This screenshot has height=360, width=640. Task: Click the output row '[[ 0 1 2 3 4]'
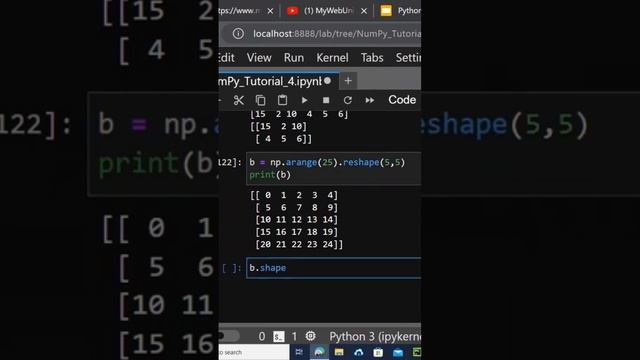[294, 195]
